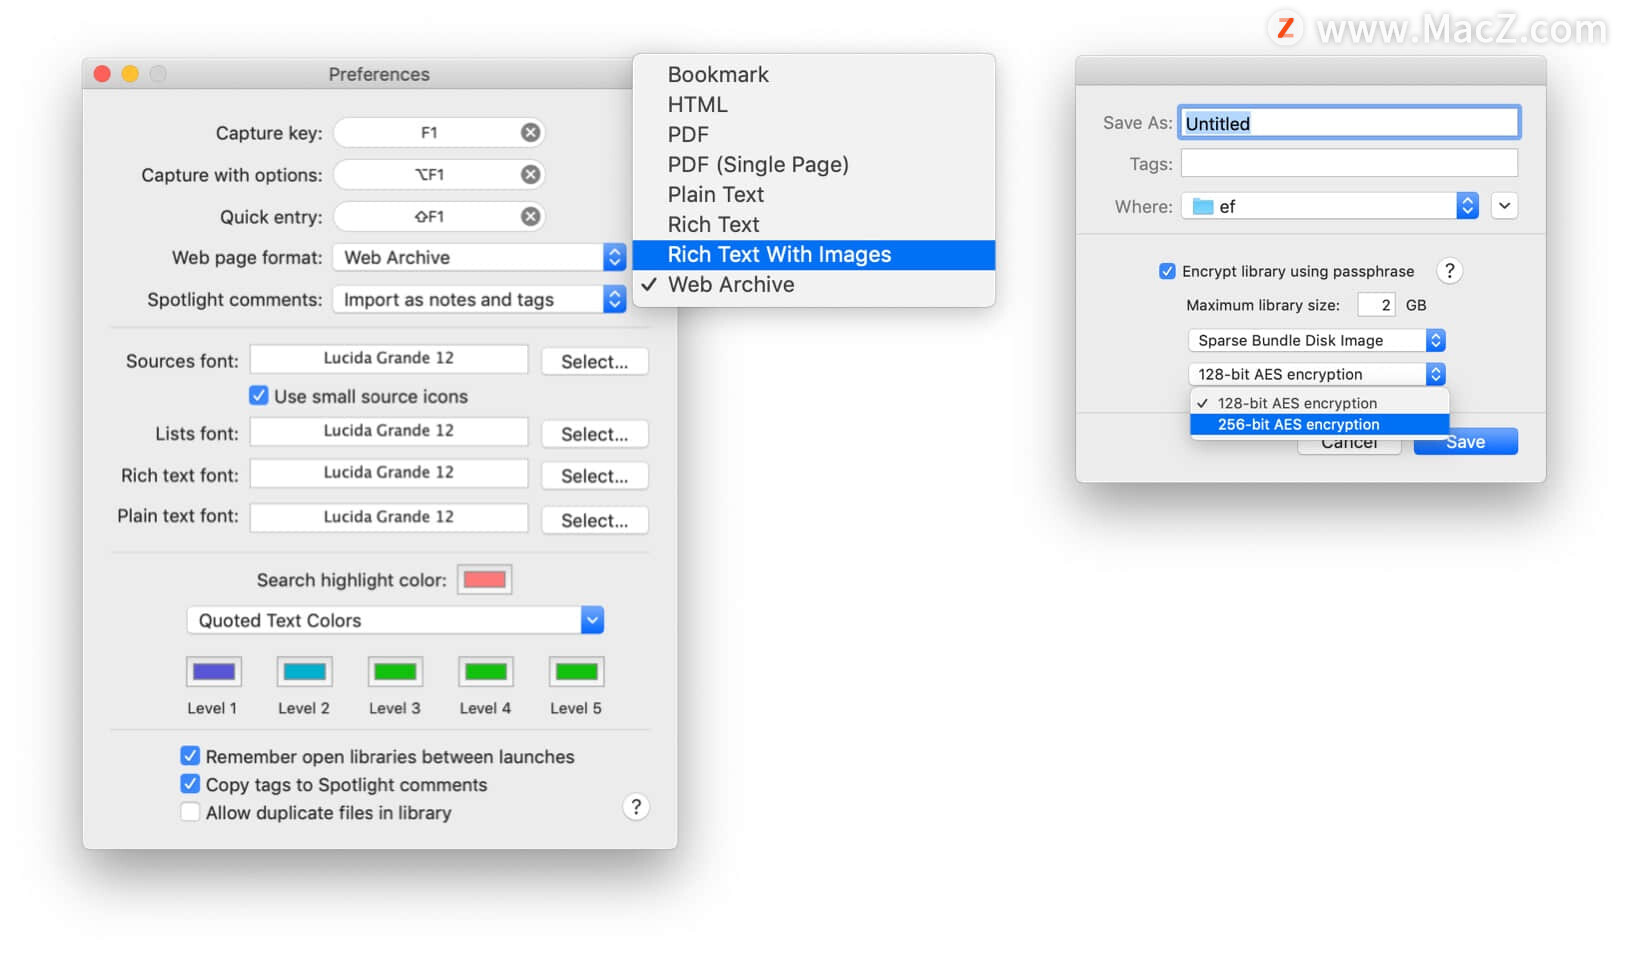Open Level 5 quoted text color swatch
The image size is (1626, 958).
[x=577, y=671]
